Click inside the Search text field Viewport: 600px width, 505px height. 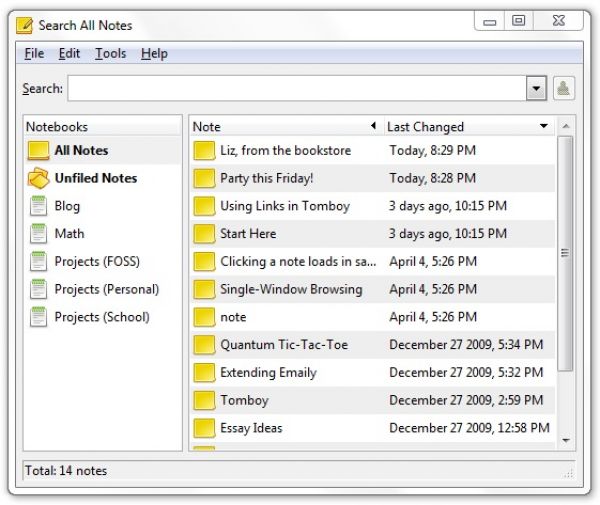tap(296, 88)
